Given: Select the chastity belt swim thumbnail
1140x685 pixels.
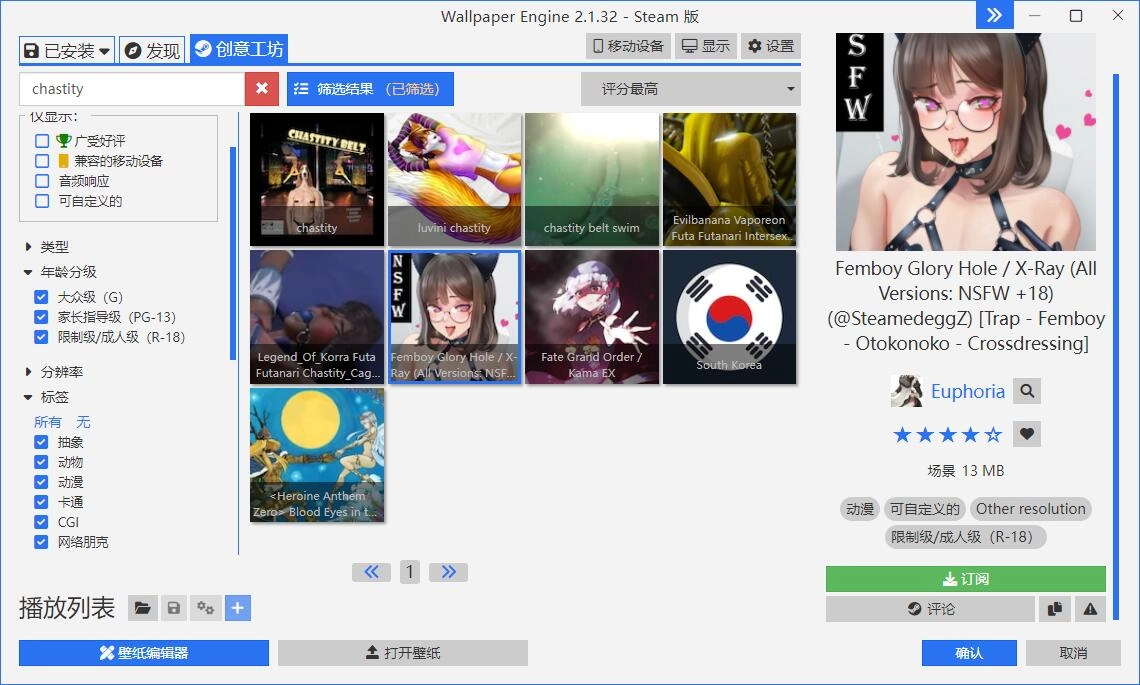Looking at the screenshot, I should 592,179.
